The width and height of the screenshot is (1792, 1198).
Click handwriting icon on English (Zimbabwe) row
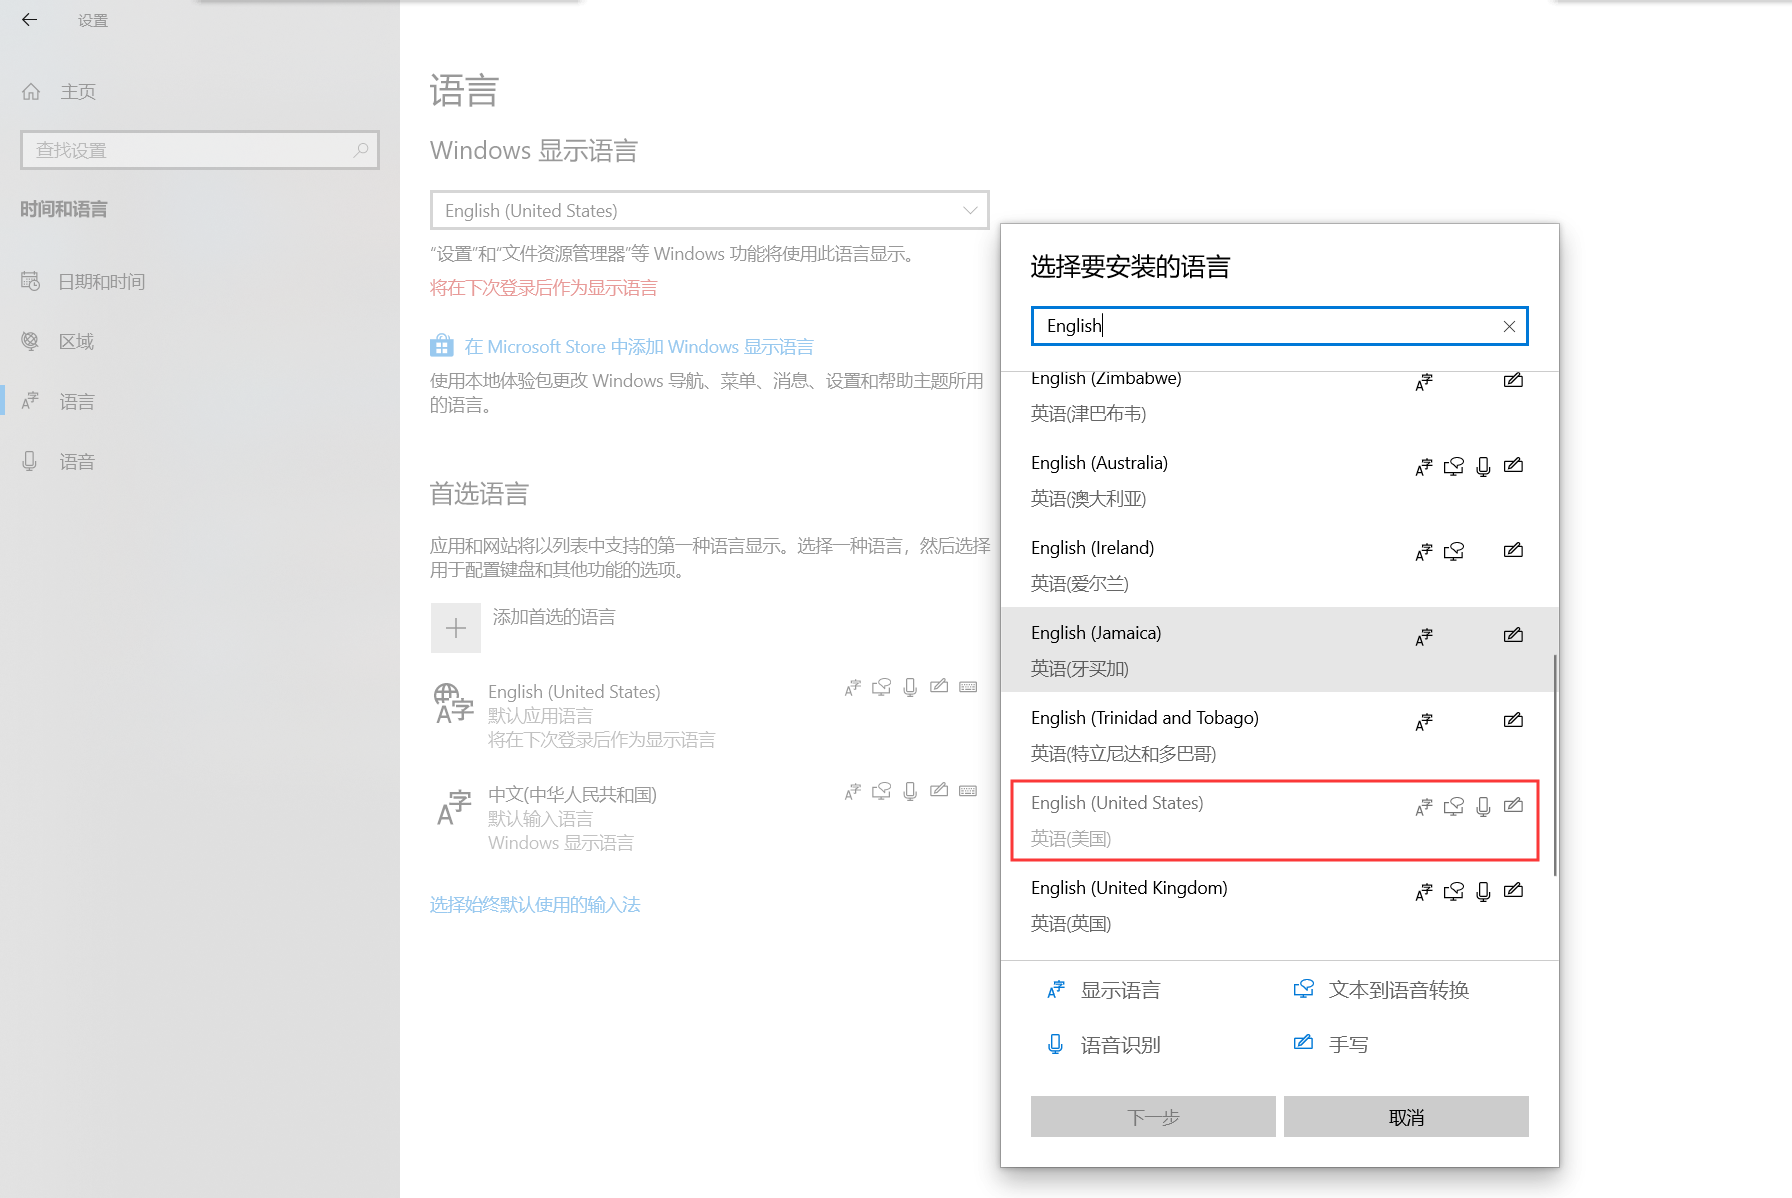1513,380
